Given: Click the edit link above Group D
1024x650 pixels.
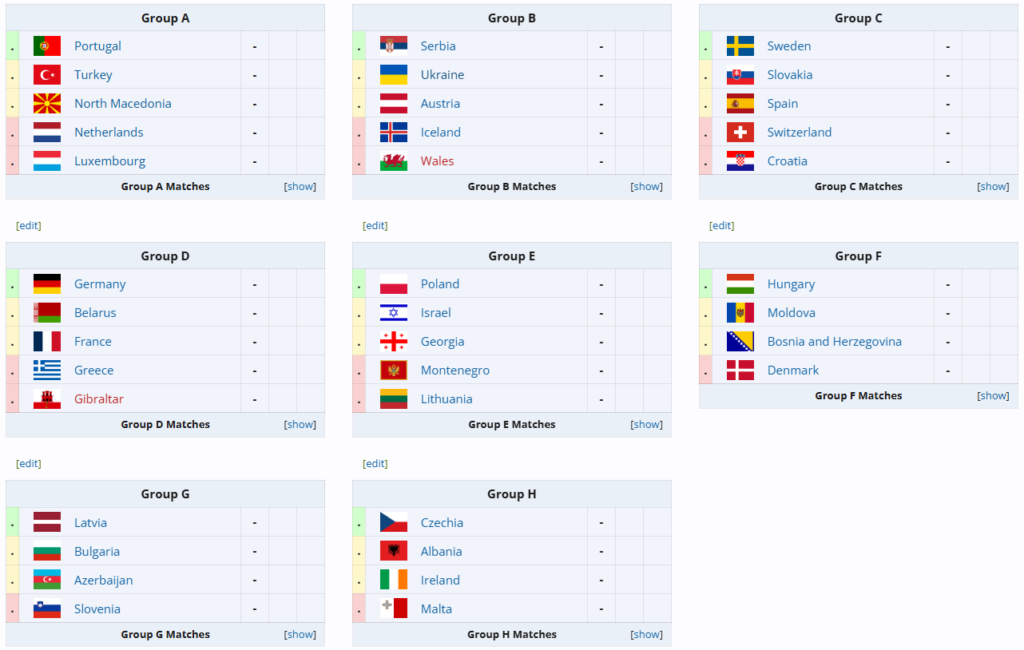Looking at the screenshot, I should pyautogui.click(x=28, y=225).
